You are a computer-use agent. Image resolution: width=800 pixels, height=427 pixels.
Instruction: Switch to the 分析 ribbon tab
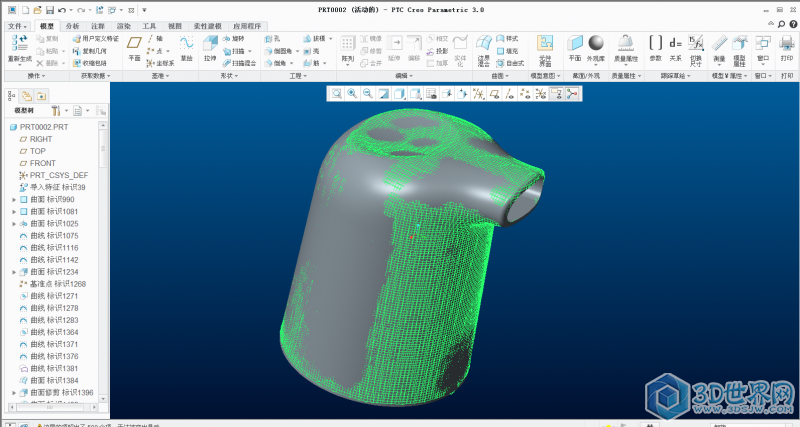click(x=72, y=26)
